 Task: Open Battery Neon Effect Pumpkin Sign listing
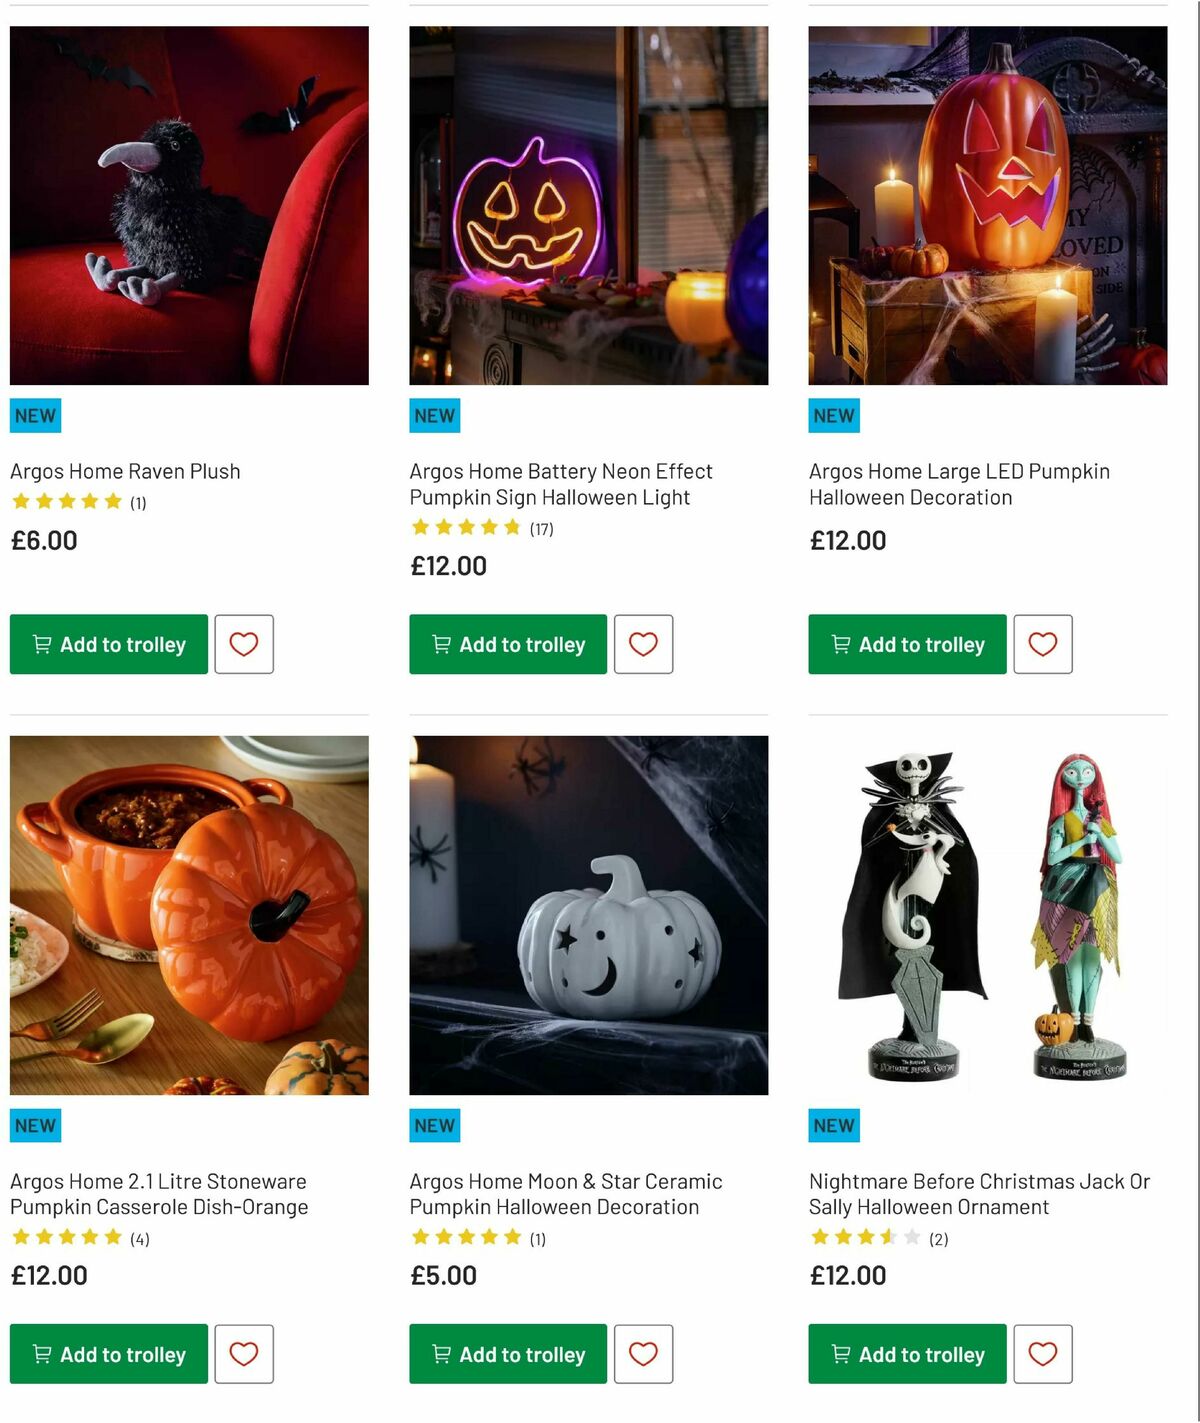coord(560,483)
